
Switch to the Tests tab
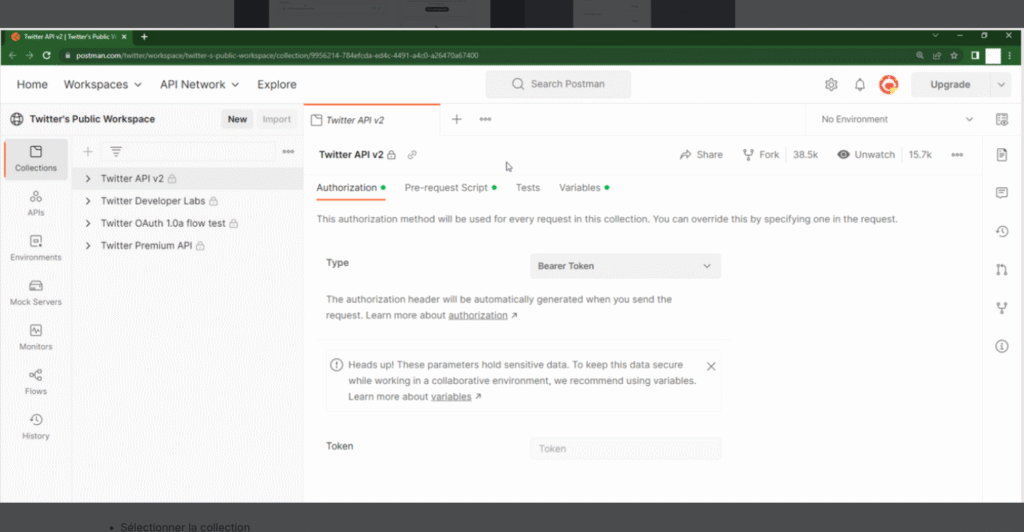pyautogui.click(x=528, y=187)
